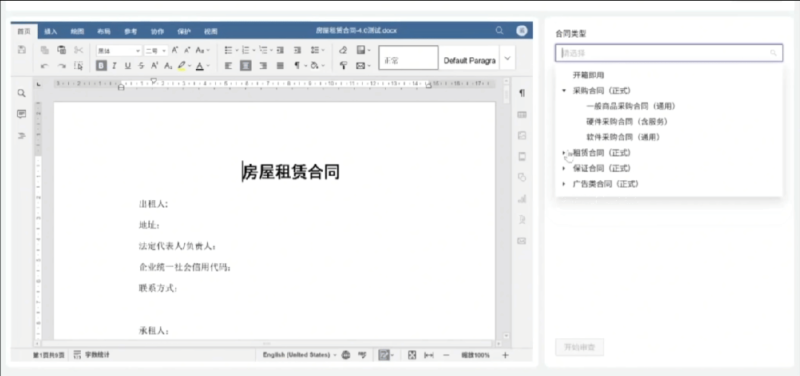Viewport: 800px width, 376px height.
Task: Switch to the 插入 ribbon tab
Action: click(x=51, y=31)
